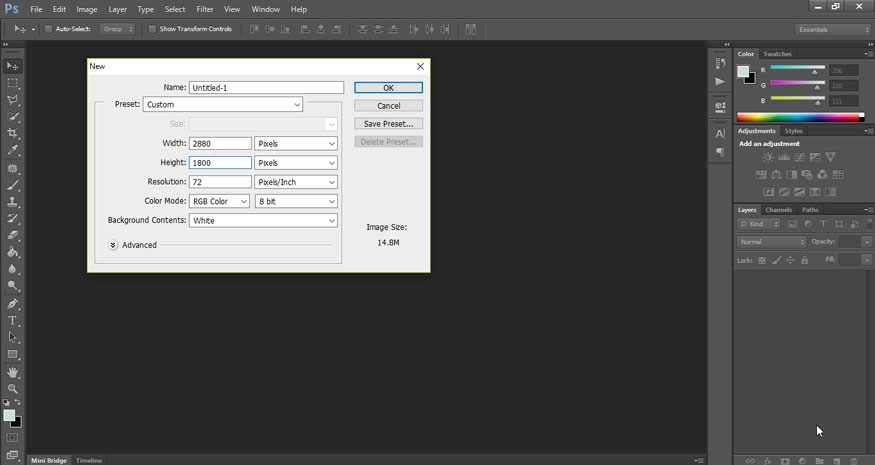Pick the Horizontal Type tool

[x=13, y=321]
